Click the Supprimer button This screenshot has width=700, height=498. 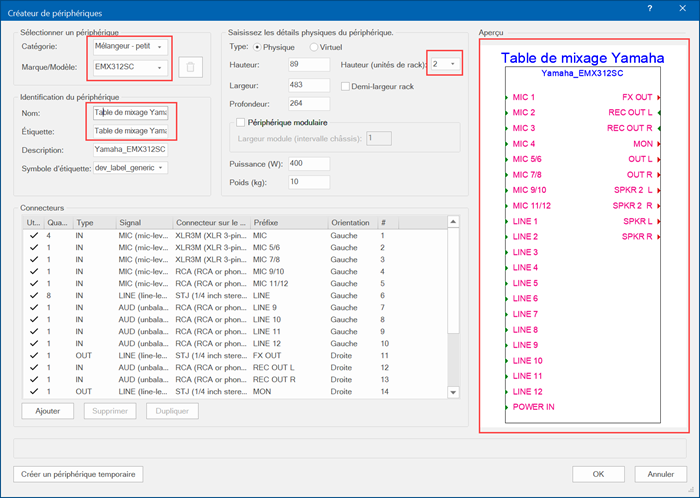click(x=110, y=411)
